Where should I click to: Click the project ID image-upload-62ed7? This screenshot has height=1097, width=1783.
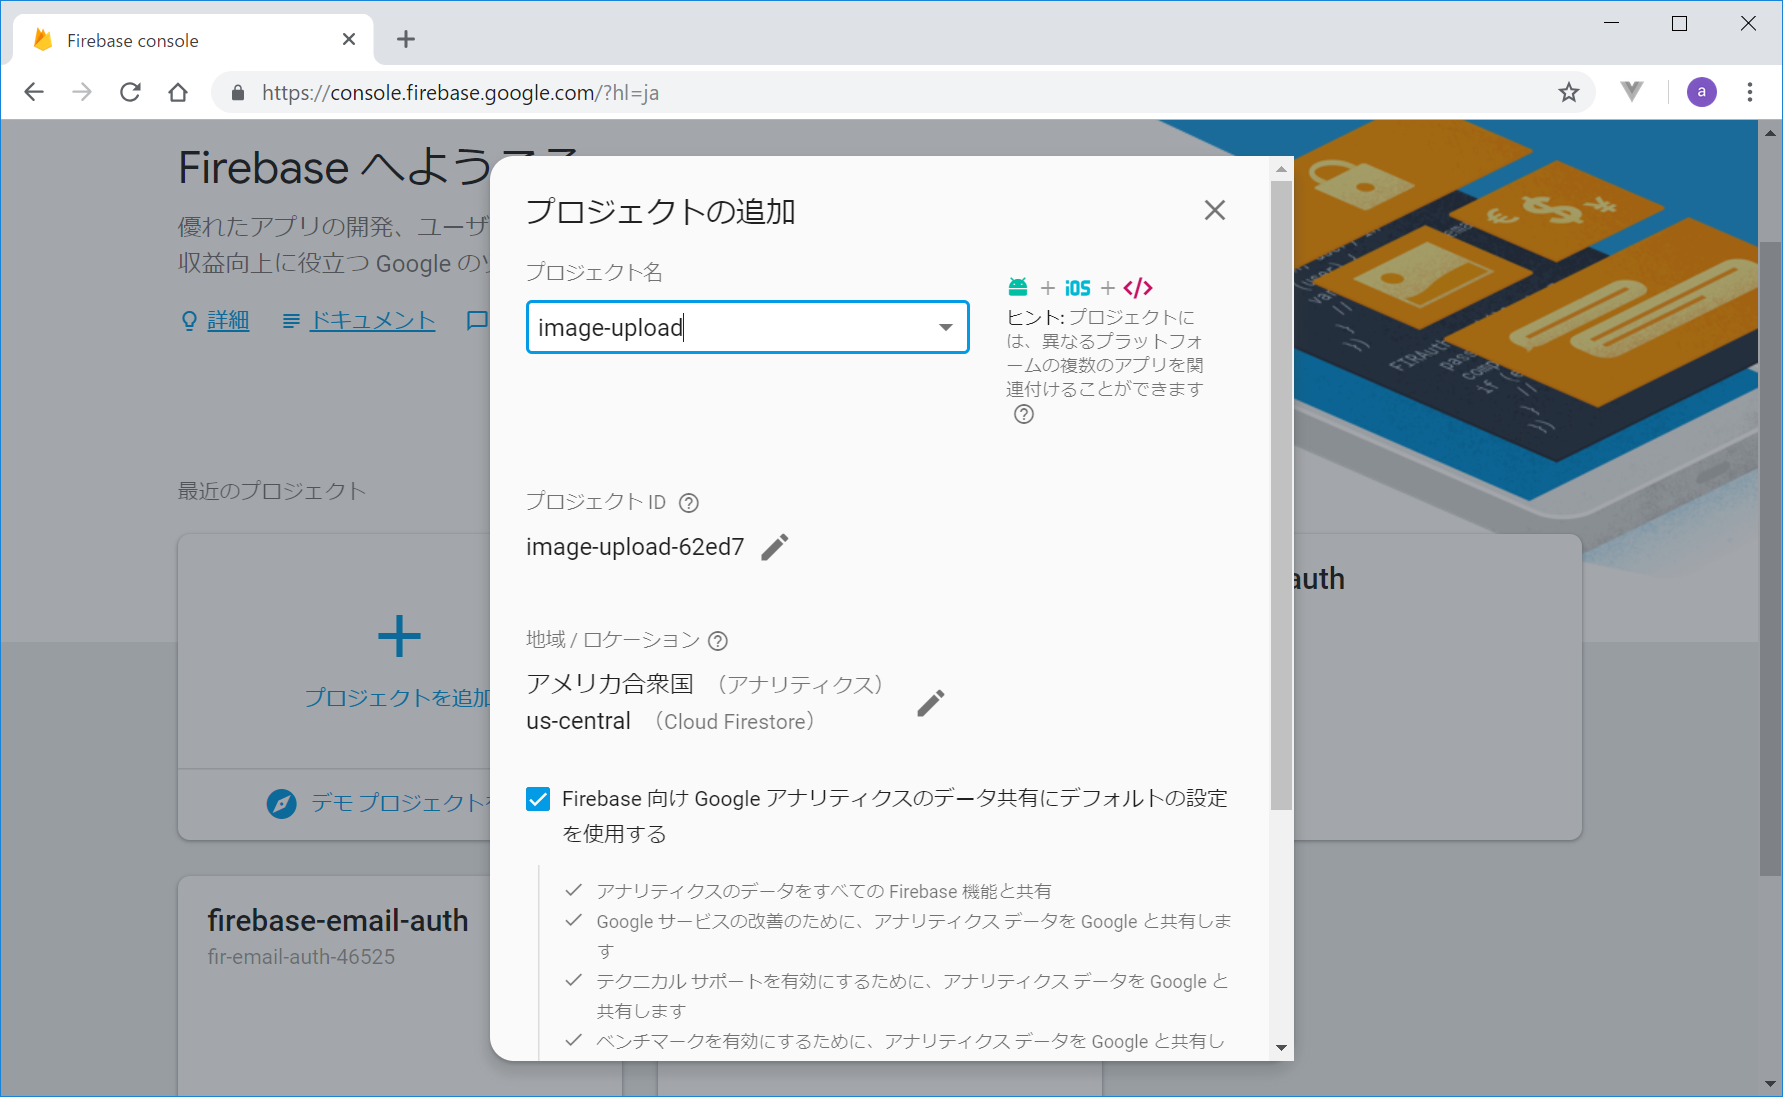click(x=635, y=547)
